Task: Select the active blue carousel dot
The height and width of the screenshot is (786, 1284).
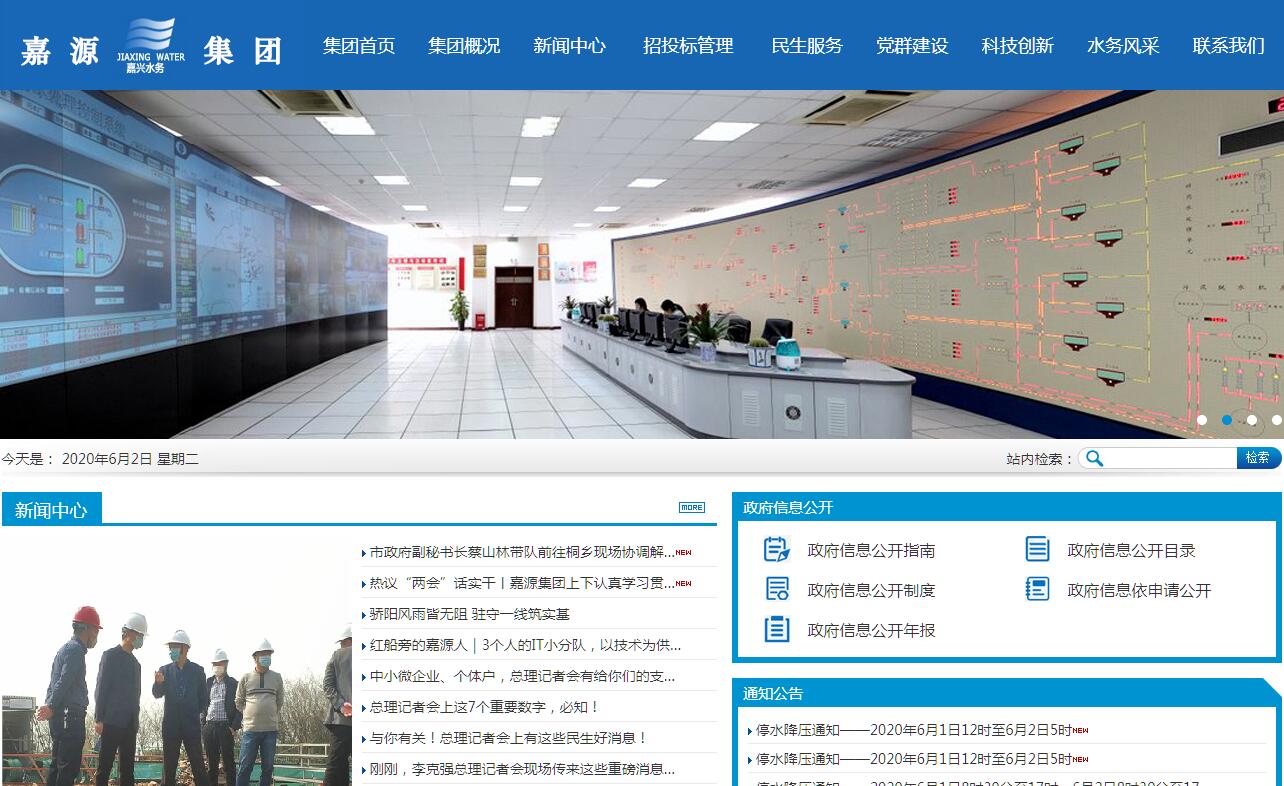Action: 1227,420
